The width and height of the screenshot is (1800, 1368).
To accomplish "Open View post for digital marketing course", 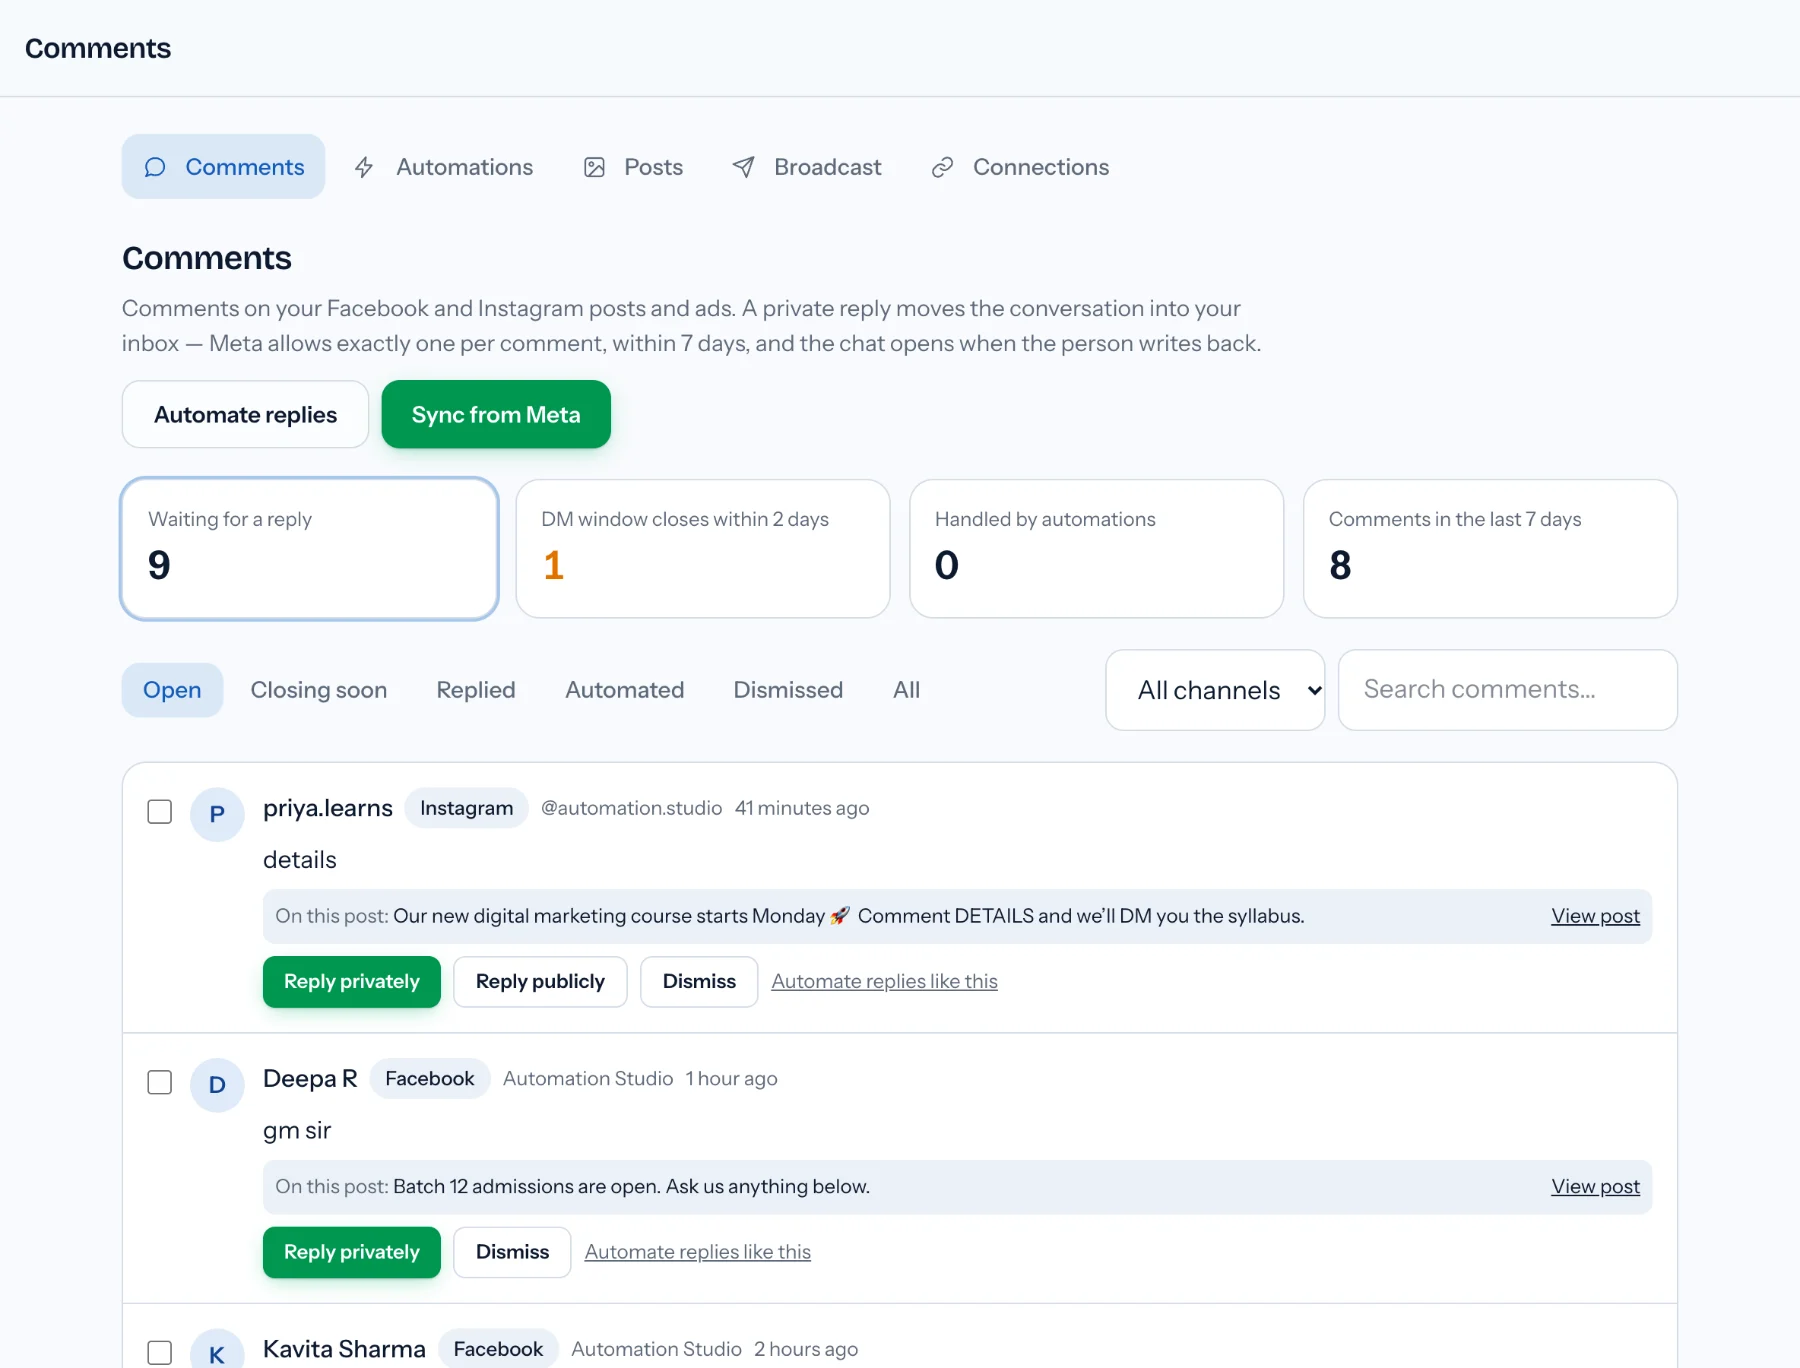I will [x=1595, y=916].
